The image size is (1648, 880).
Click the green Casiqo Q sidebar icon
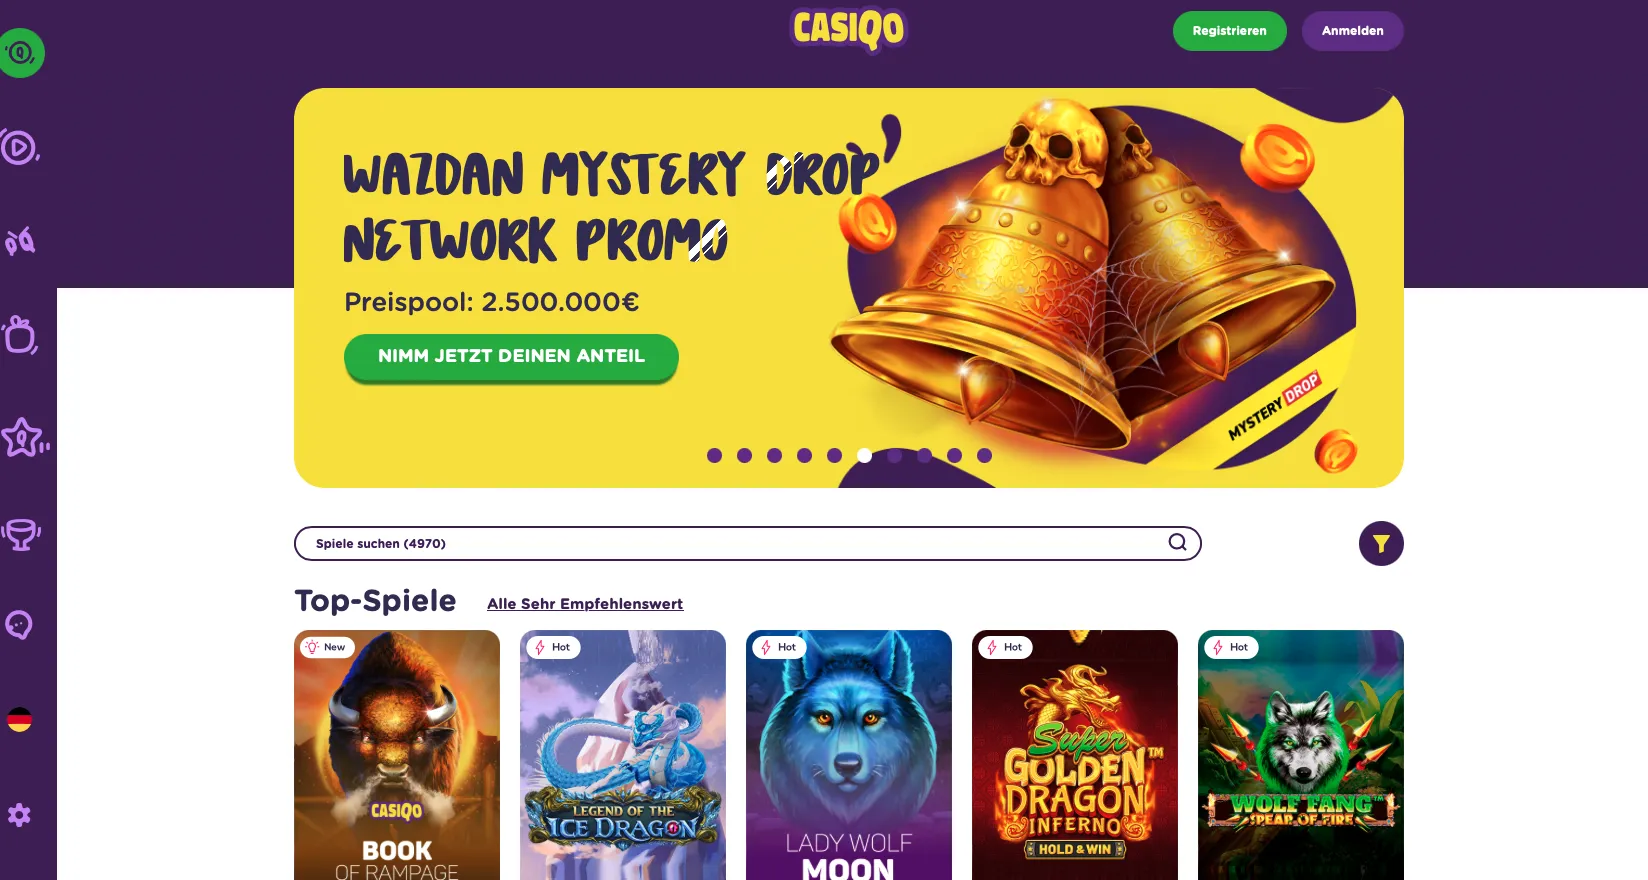[x=21, y=52]
